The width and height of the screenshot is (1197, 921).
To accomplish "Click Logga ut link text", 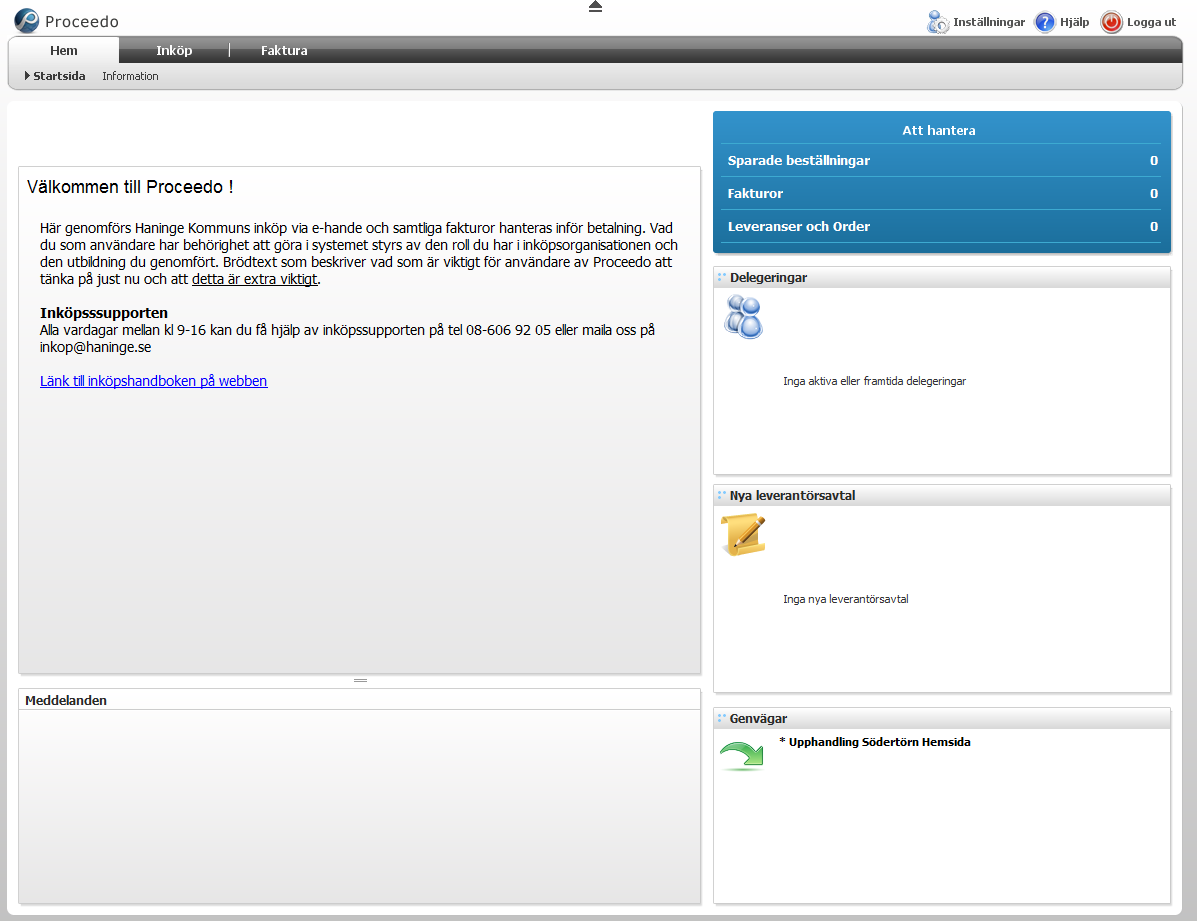I will [x=1151, y=22].
